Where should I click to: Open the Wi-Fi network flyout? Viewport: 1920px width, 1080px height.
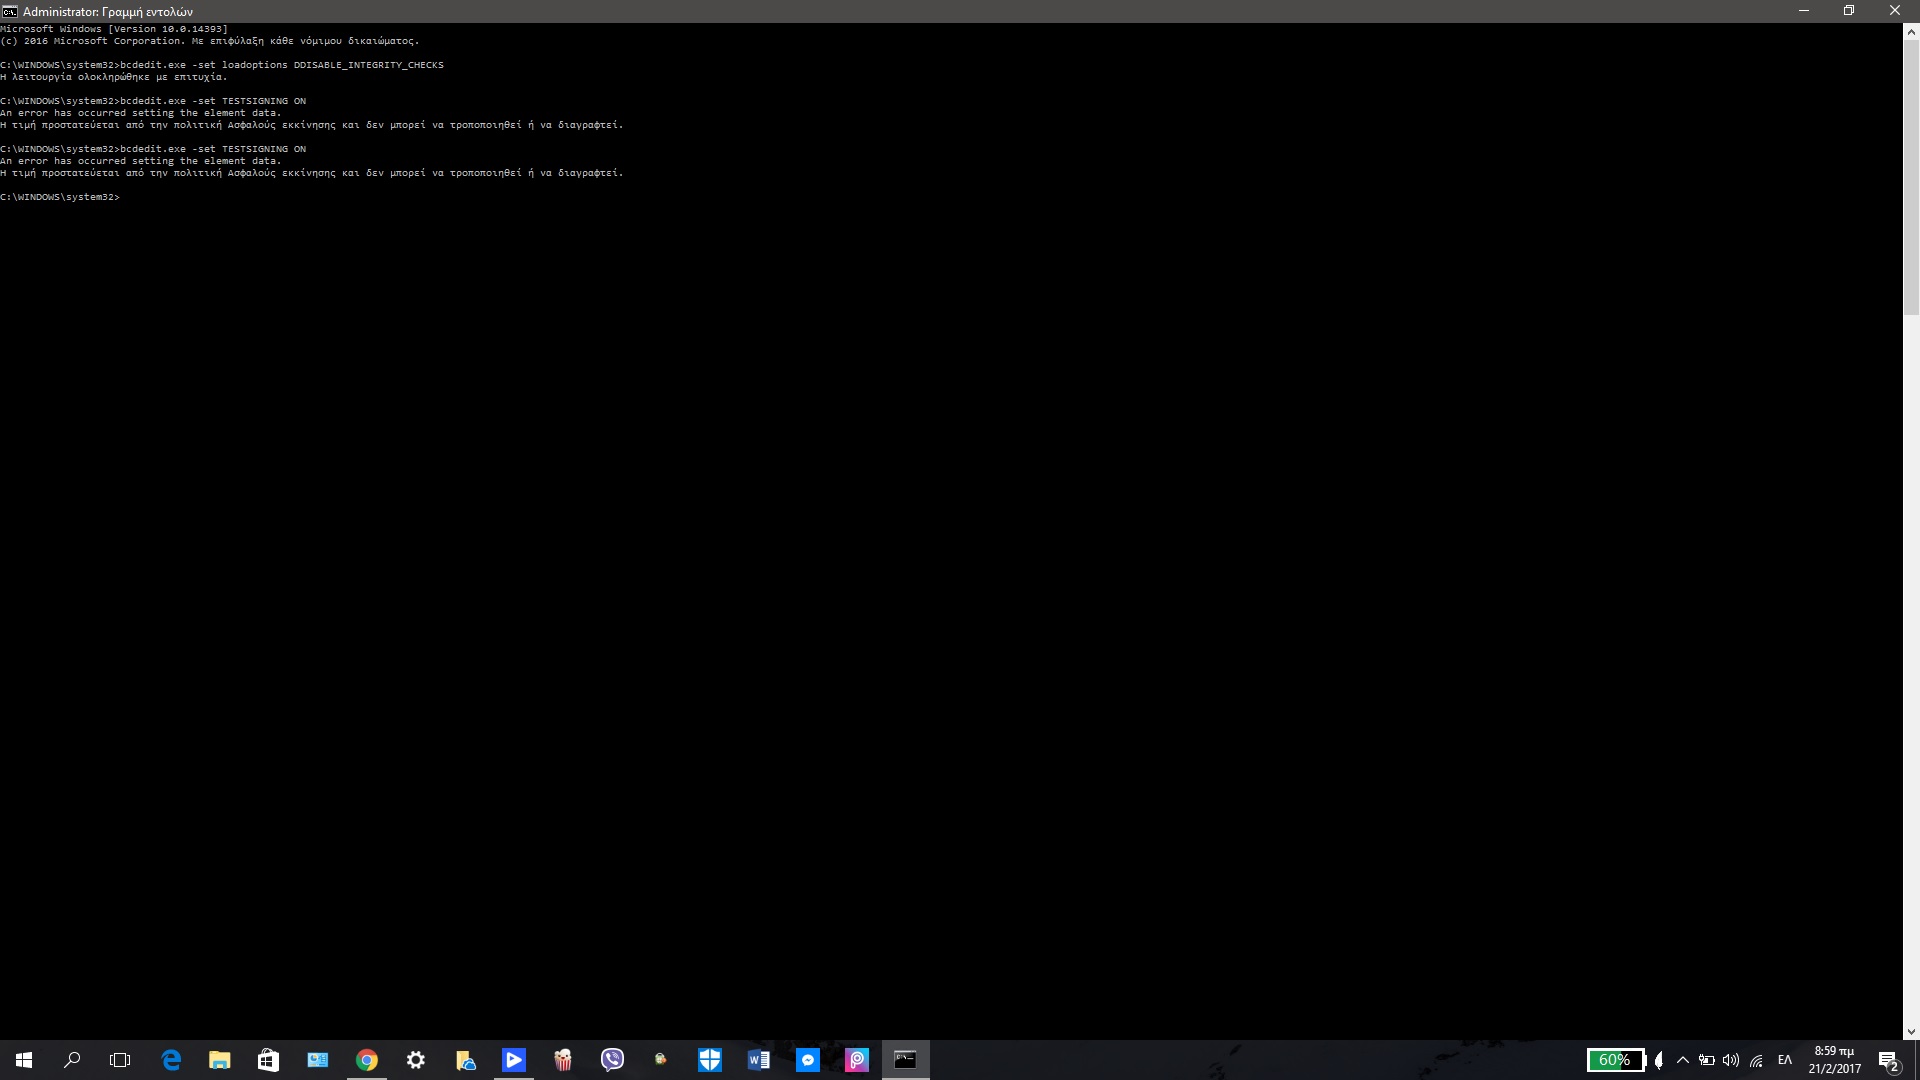tap(1756, 1060)
